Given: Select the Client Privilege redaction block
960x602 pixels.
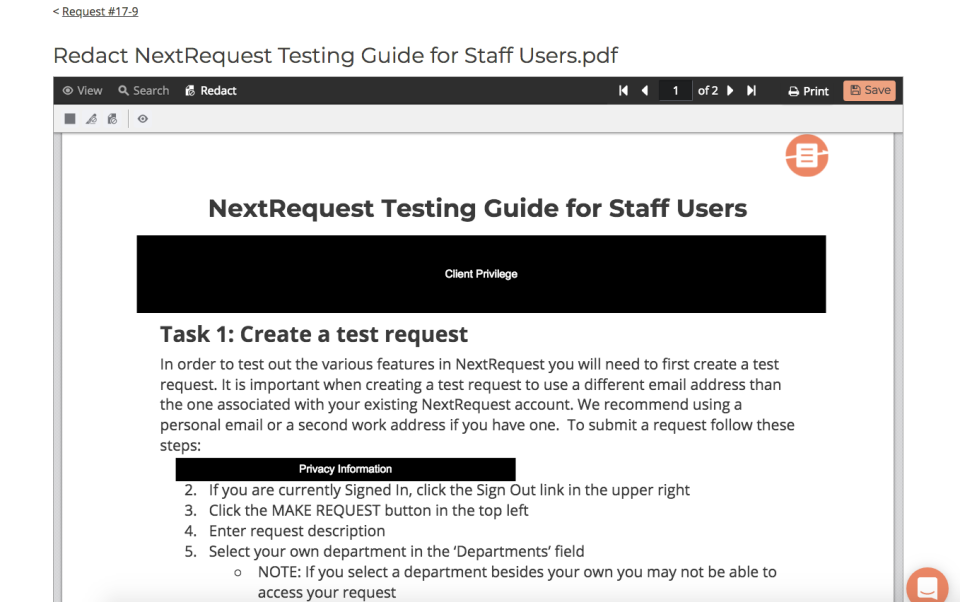Looking at the screenshot, I should (481, 273).
